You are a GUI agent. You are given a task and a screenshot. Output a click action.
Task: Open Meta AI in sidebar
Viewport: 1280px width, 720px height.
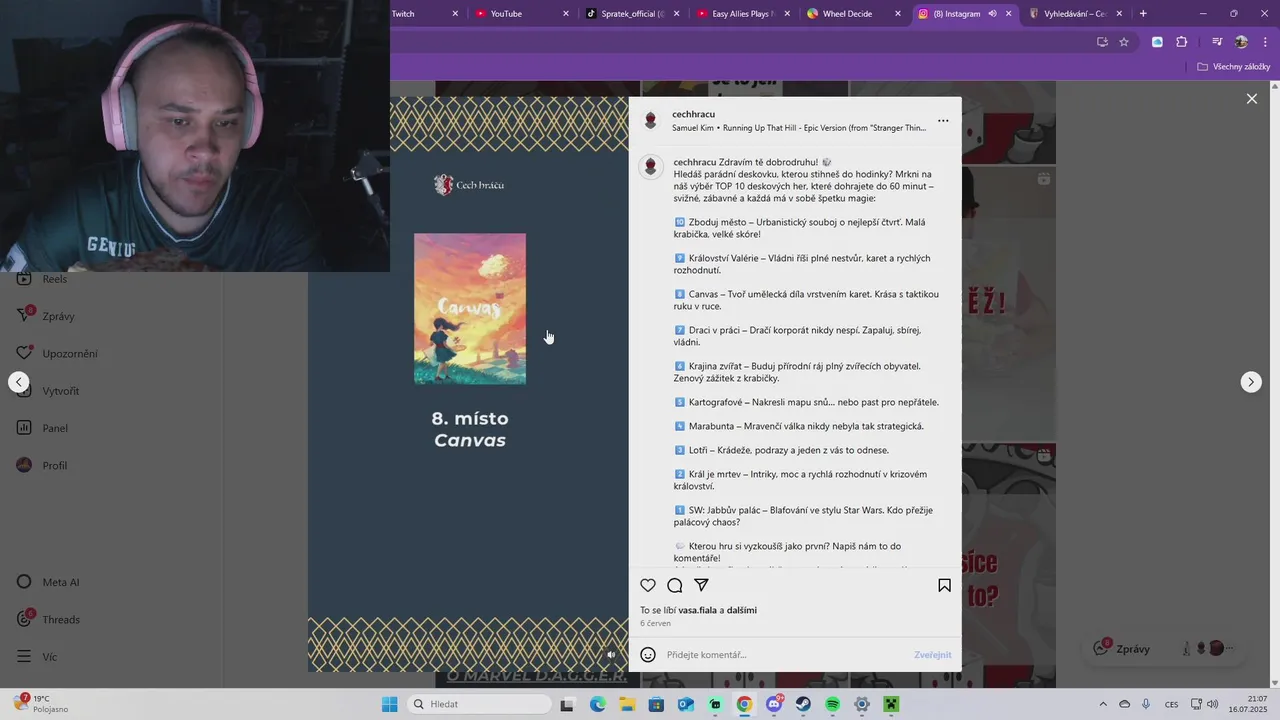click(x=48, y=582)
